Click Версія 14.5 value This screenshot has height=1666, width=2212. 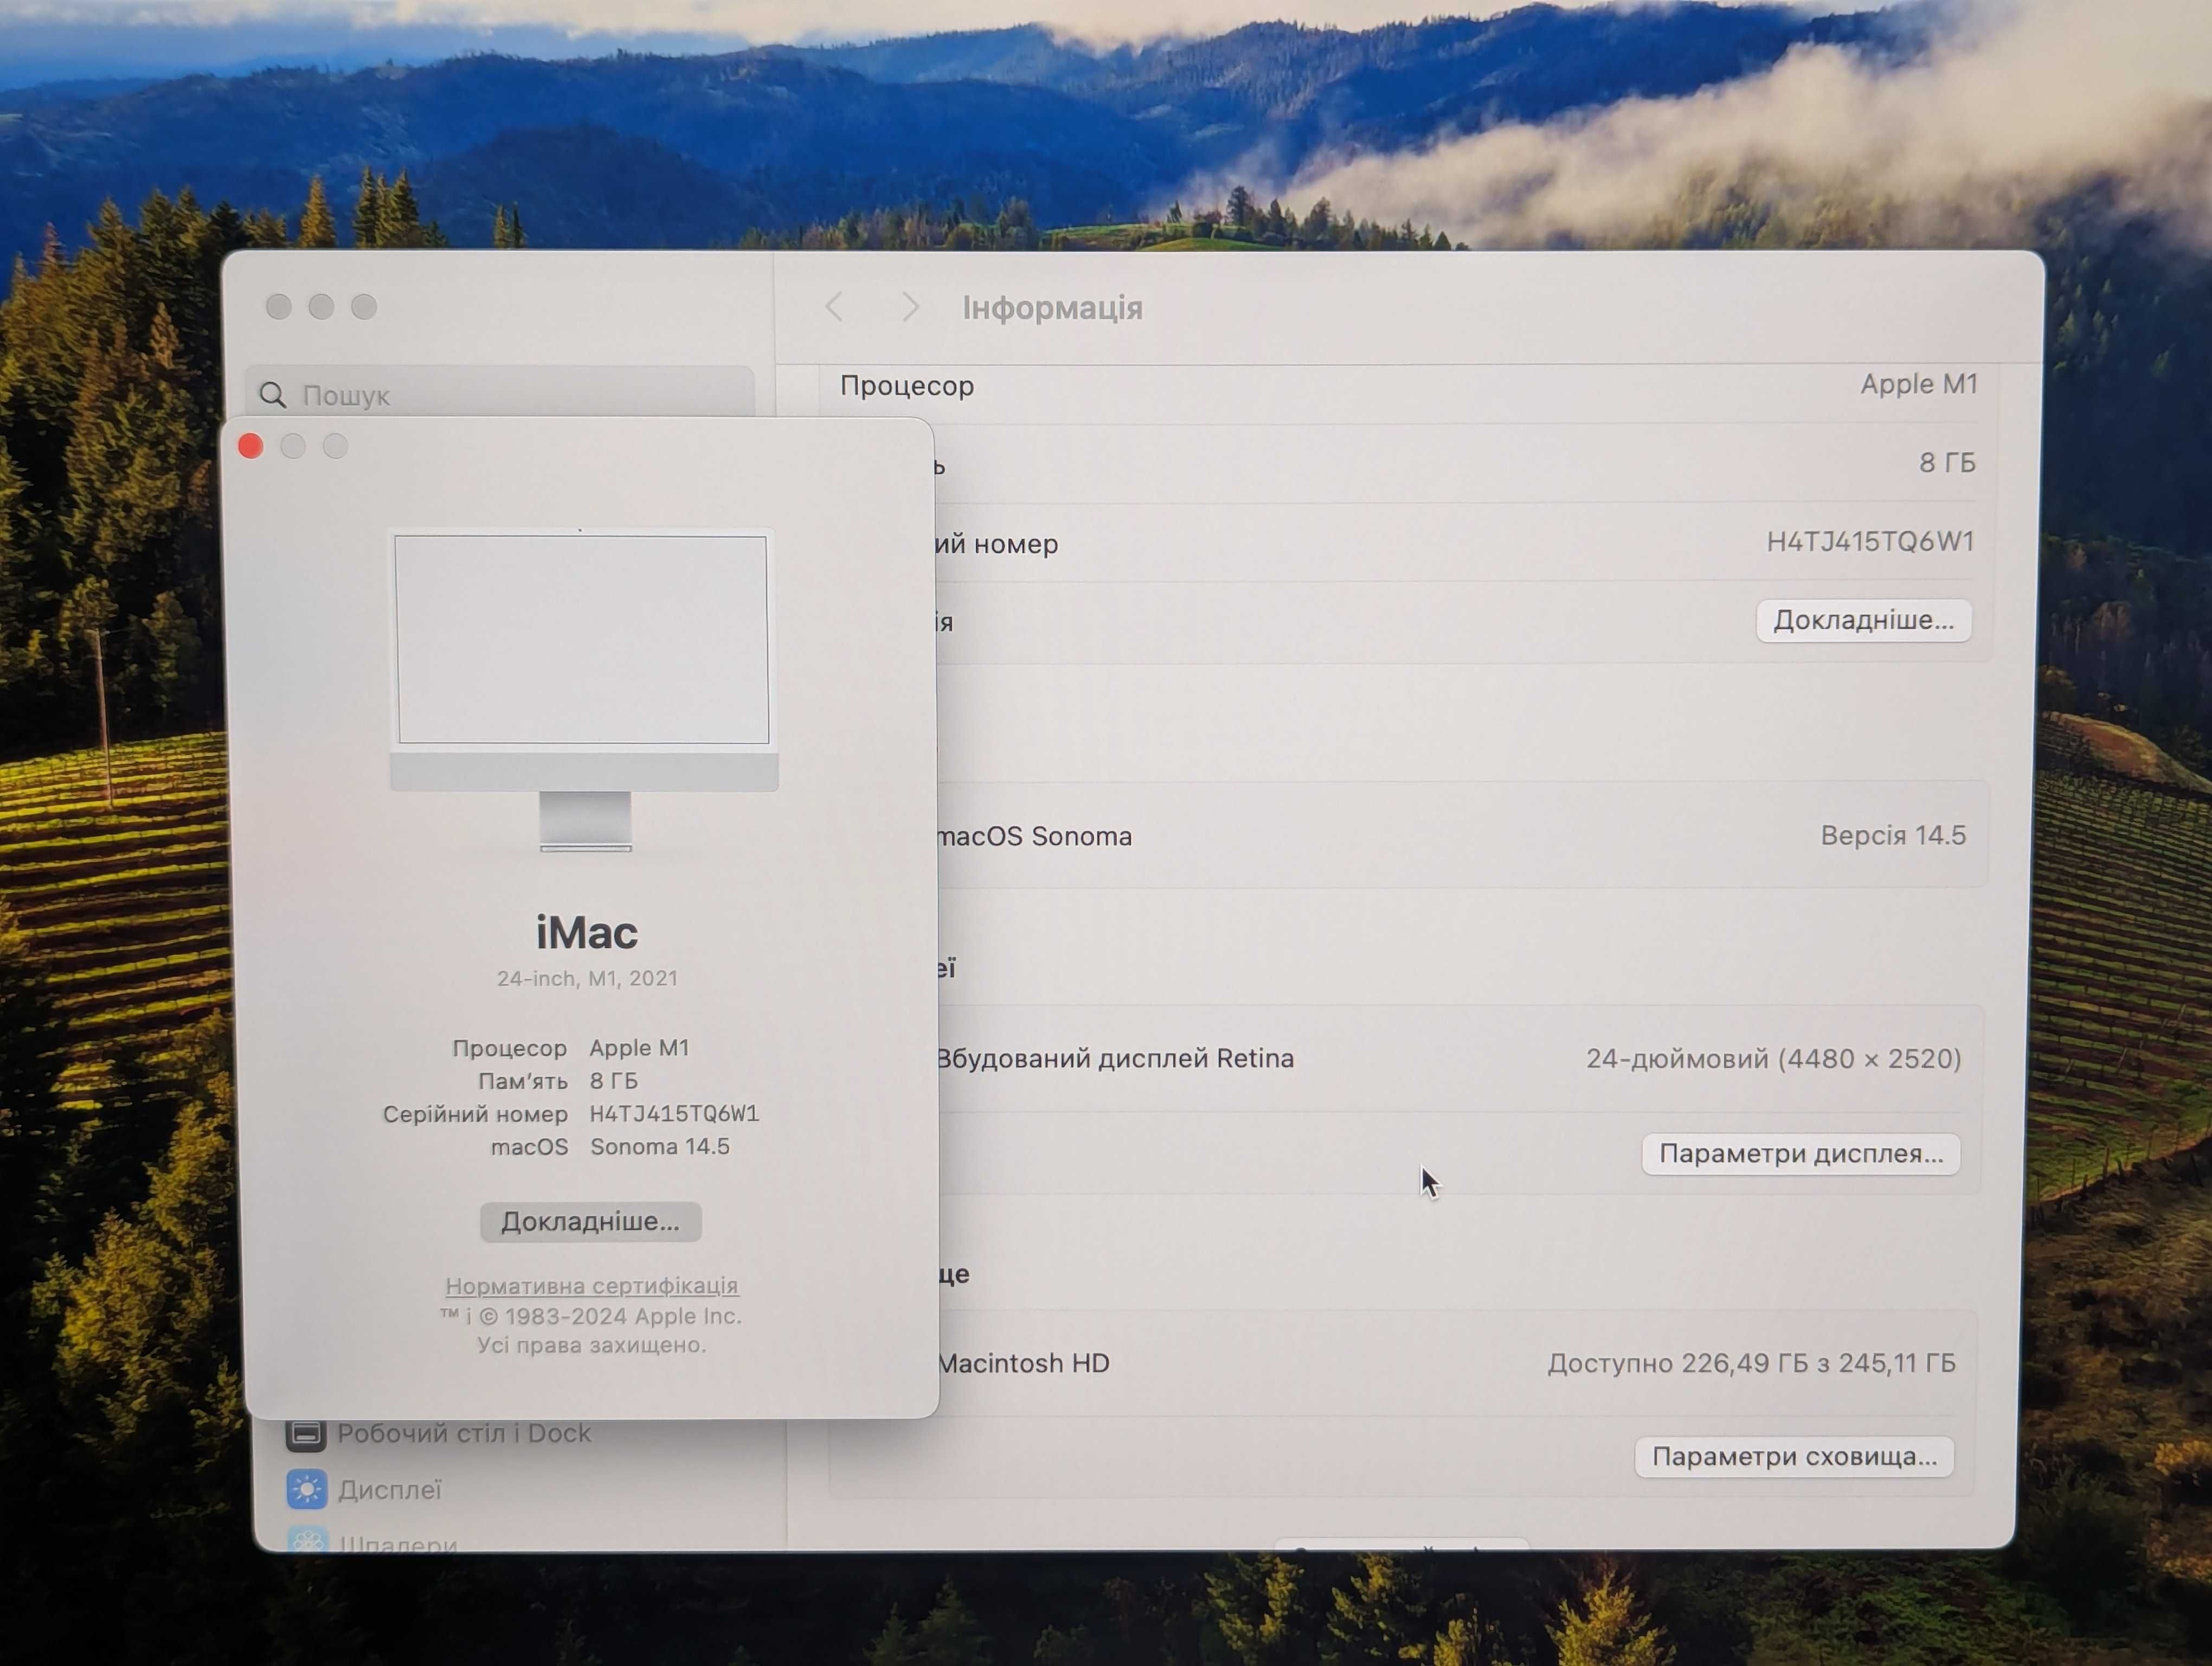[x=1893, y=835]
